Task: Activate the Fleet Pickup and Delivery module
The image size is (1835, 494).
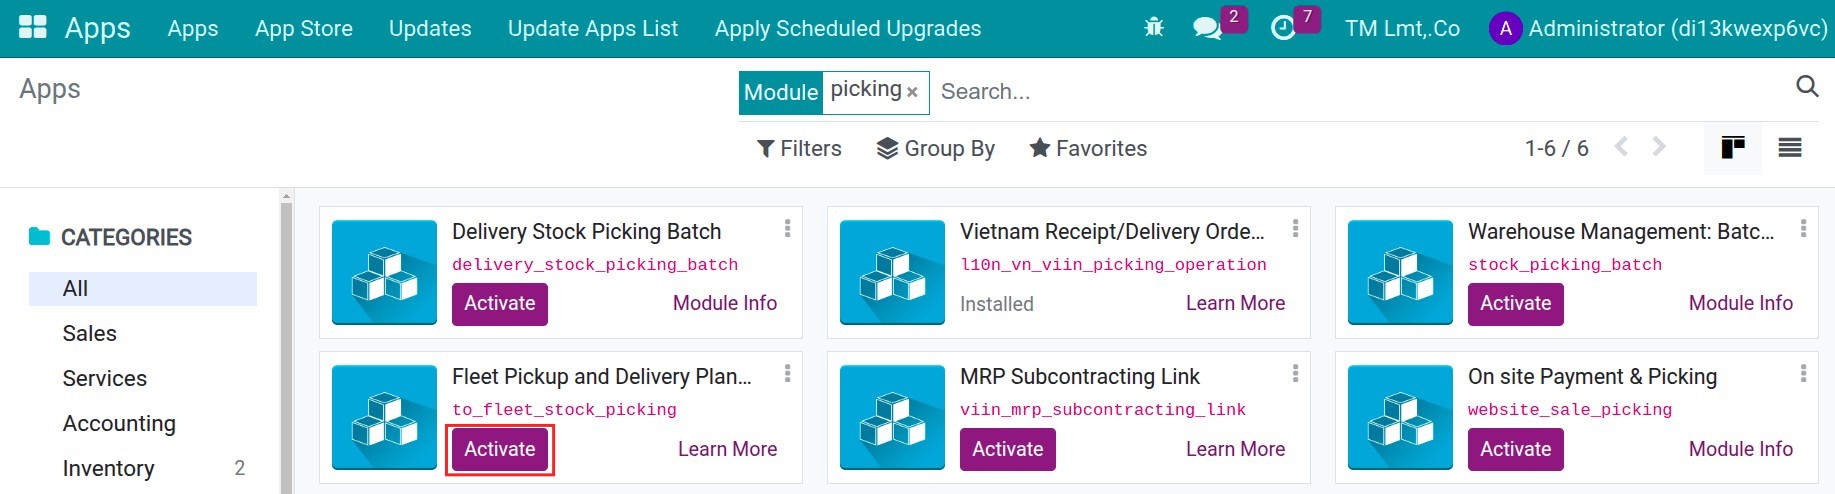Action: 500,449
